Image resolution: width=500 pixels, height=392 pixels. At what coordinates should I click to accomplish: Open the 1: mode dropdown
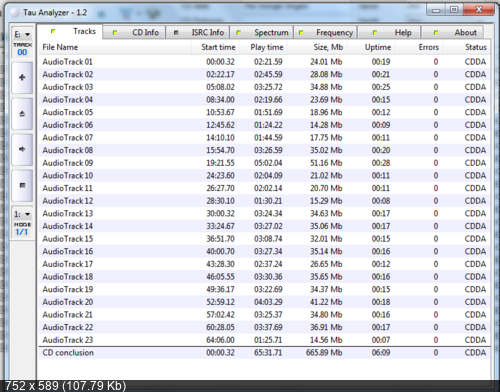[22, 214]
